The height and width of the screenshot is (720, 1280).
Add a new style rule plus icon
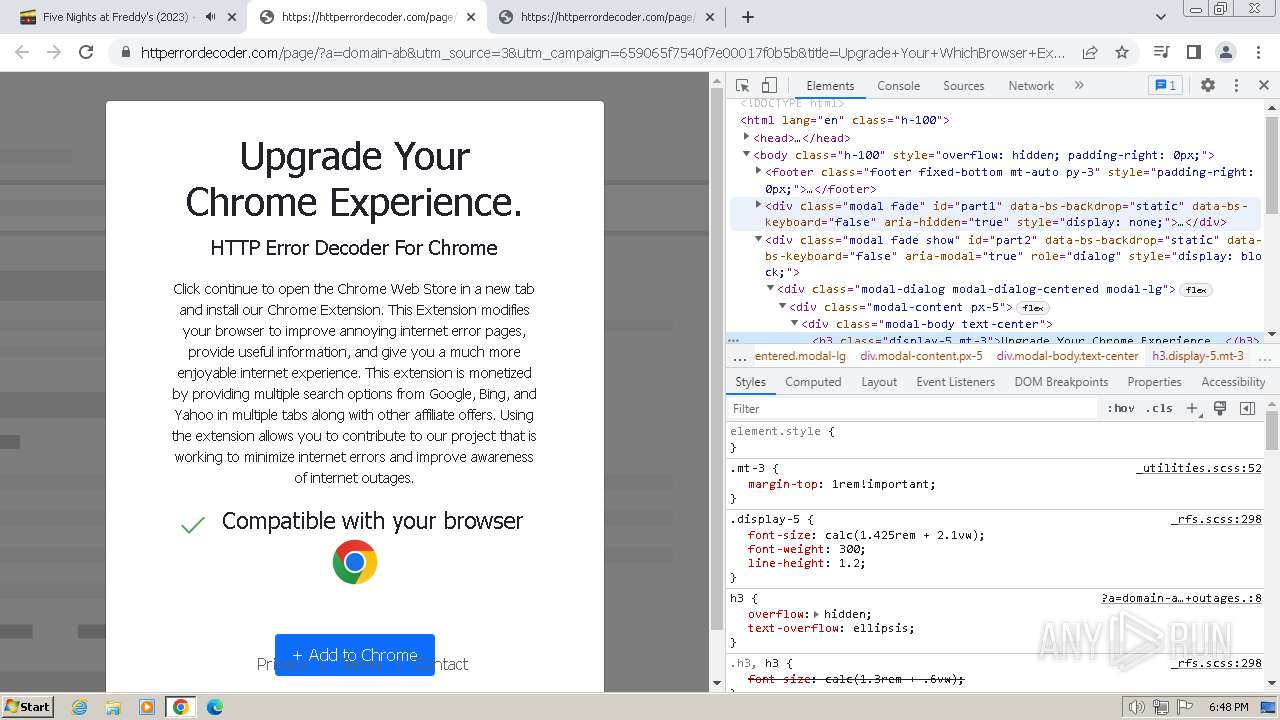point(1192,408)
